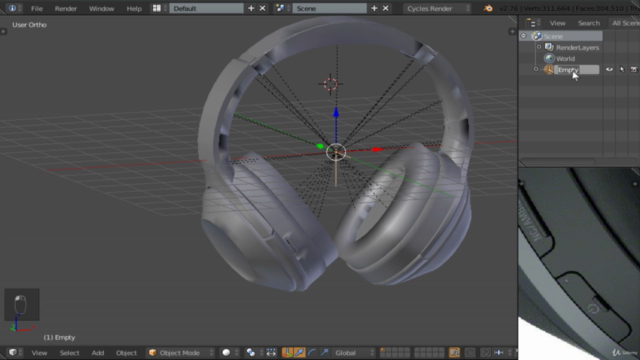Toggle lock layers to scene icon

(454, 353)
